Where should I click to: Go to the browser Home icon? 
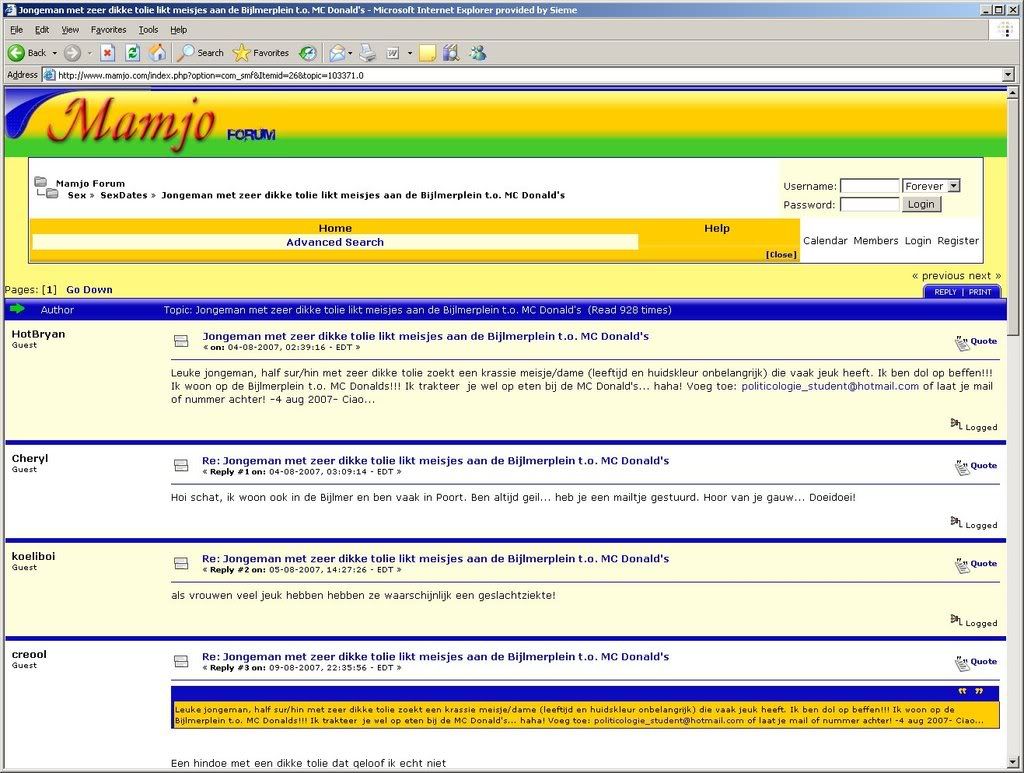[157, 53]
